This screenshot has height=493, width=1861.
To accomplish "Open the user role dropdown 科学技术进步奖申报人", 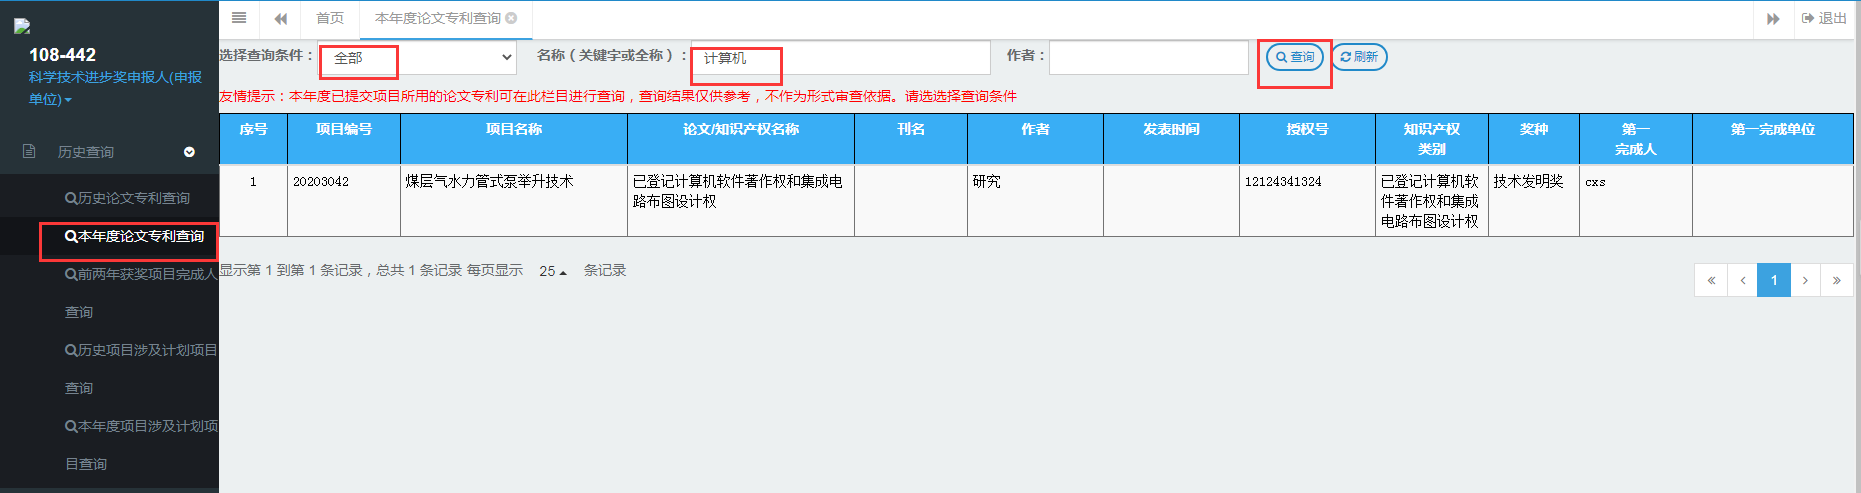I will pos(115,88).
